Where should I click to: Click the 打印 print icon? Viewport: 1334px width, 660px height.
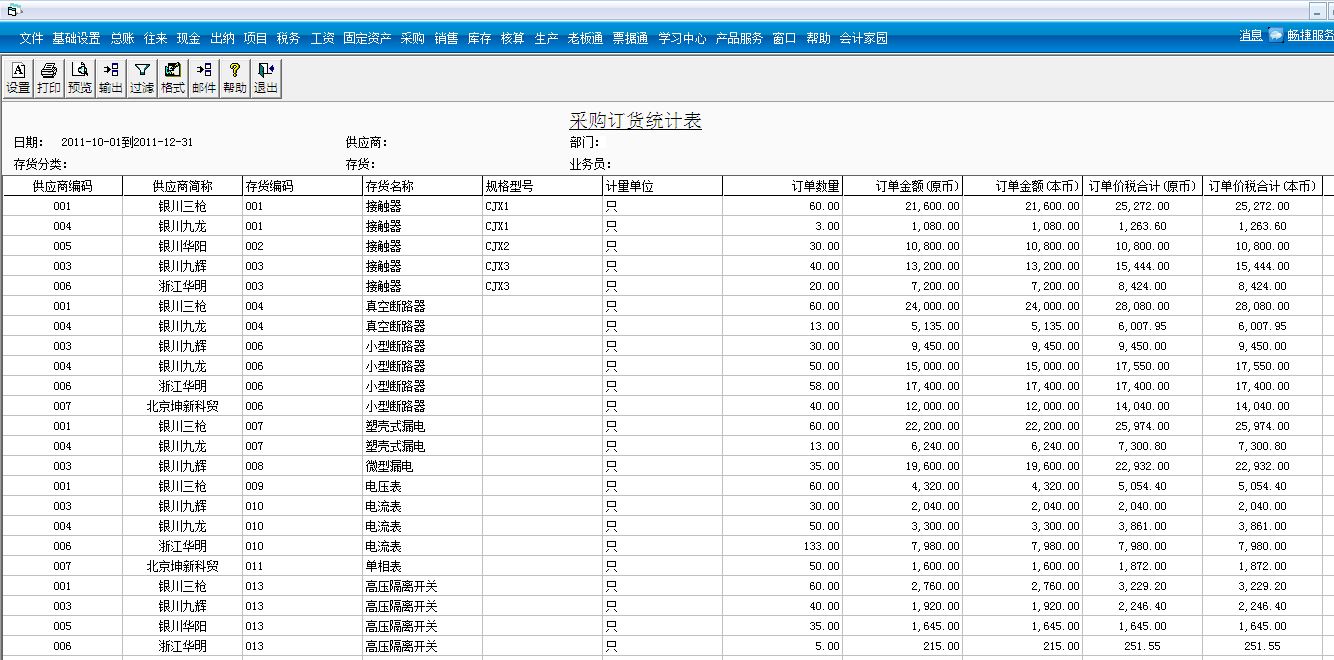click(x=48, y=77)
